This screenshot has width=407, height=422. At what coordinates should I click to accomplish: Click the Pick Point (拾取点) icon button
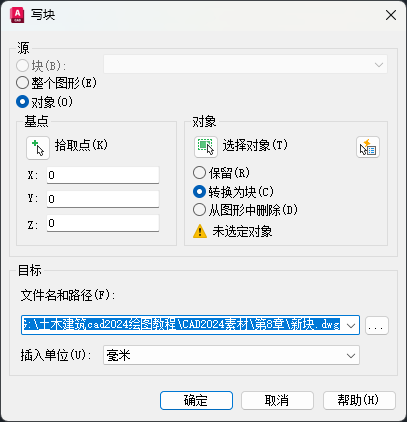point(38,148)
